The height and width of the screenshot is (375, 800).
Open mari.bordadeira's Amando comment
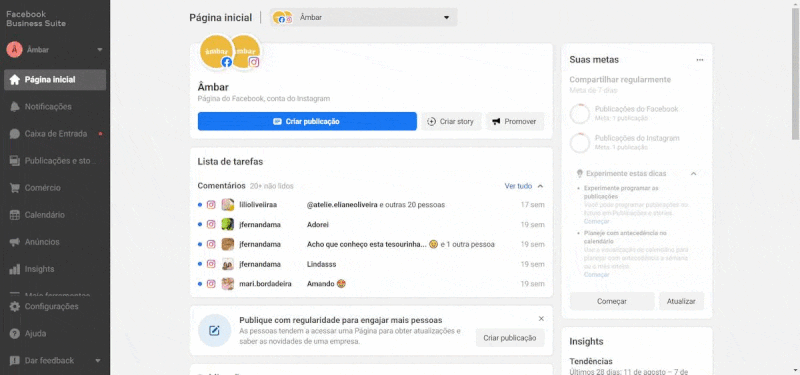tap(371, 284)
